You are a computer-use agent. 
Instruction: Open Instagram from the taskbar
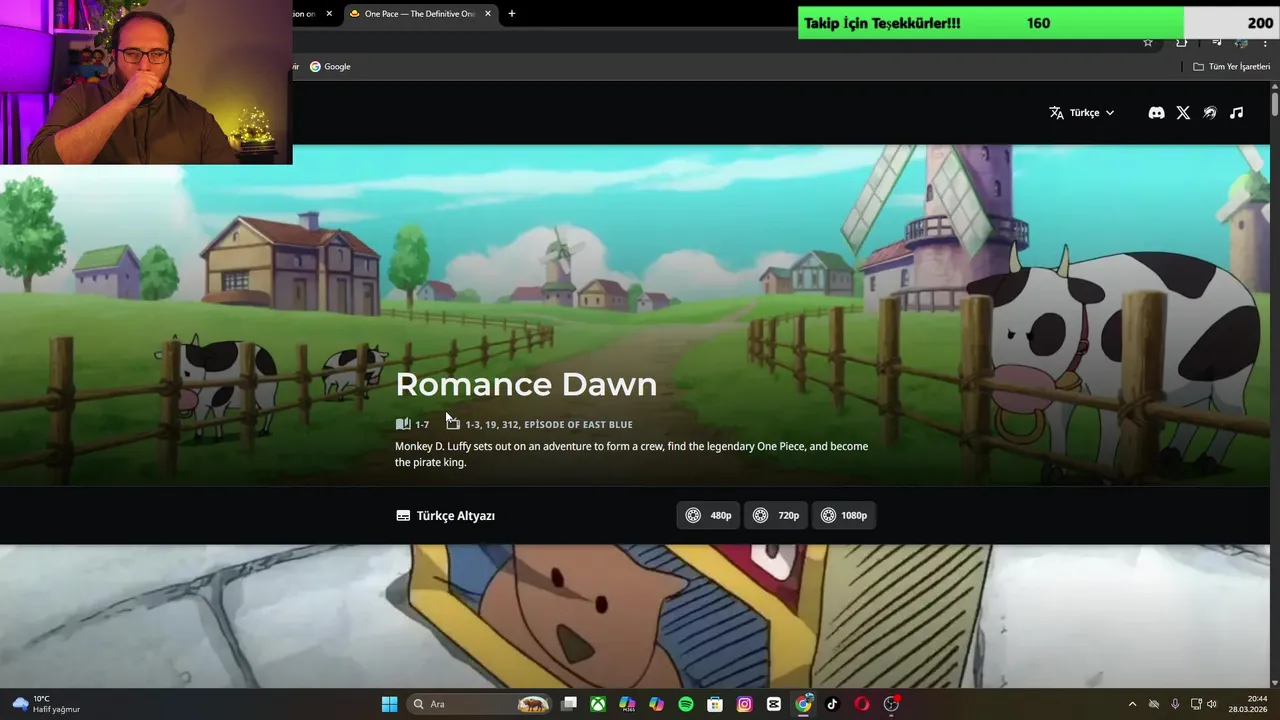pos(744,704)
